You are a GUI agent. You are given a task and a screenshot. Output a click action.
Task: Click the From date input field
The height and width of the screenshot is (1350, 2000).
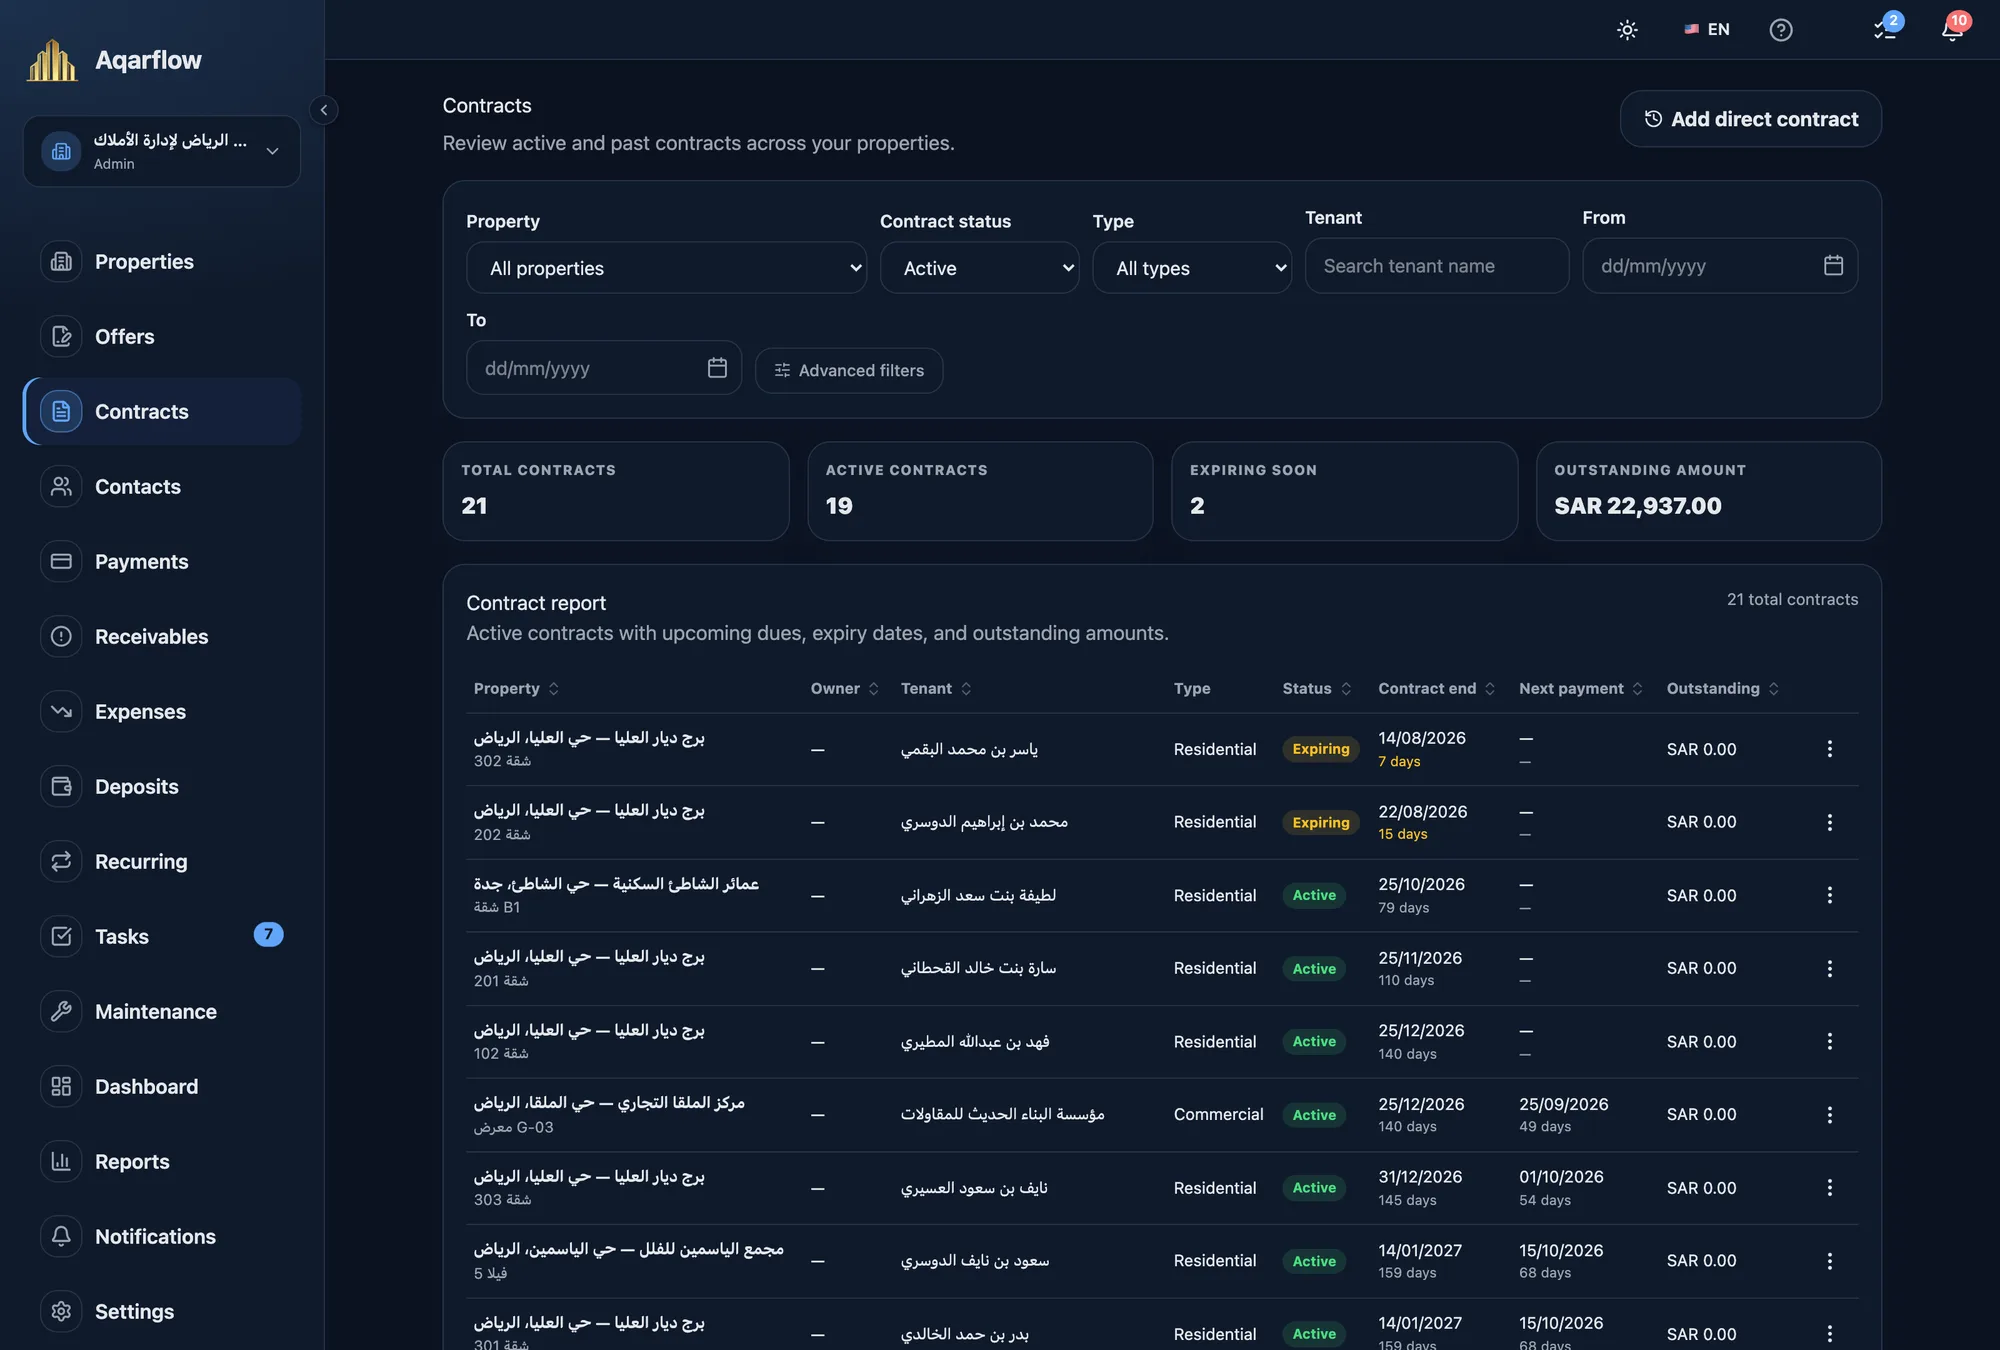(x=1720, y=266)
